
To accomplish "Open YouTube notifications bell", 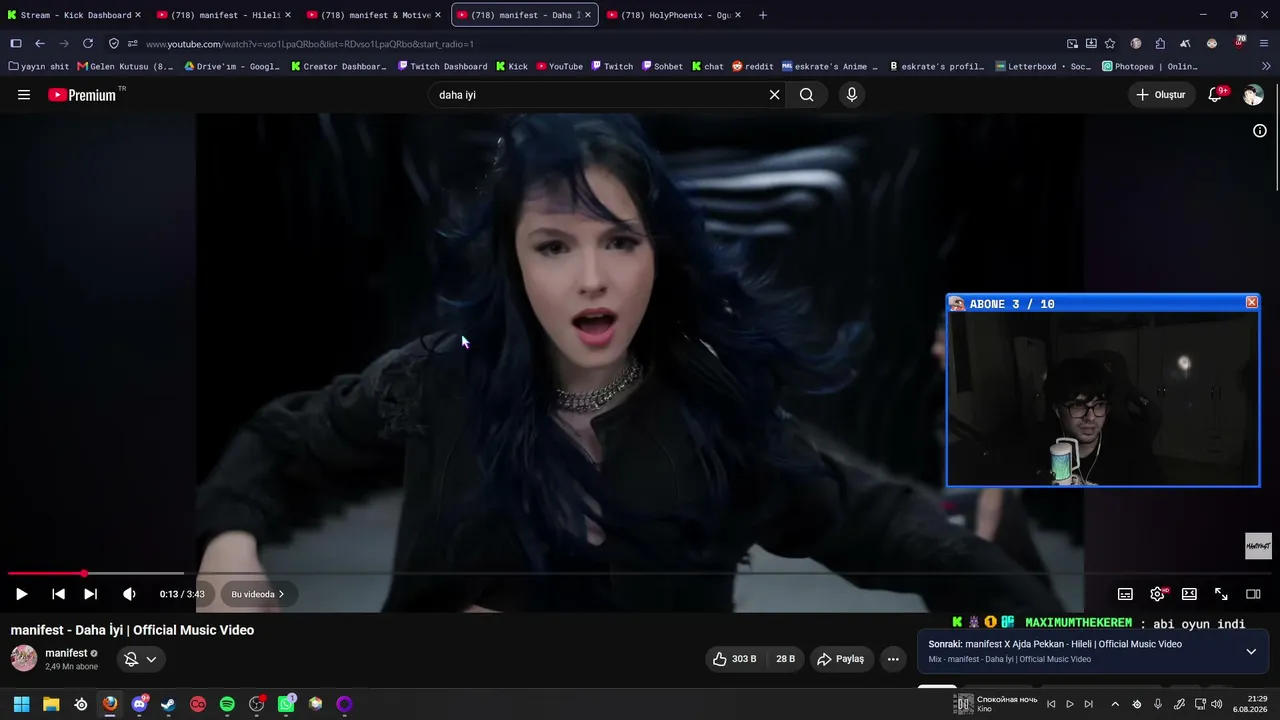I will (1216, 95).
